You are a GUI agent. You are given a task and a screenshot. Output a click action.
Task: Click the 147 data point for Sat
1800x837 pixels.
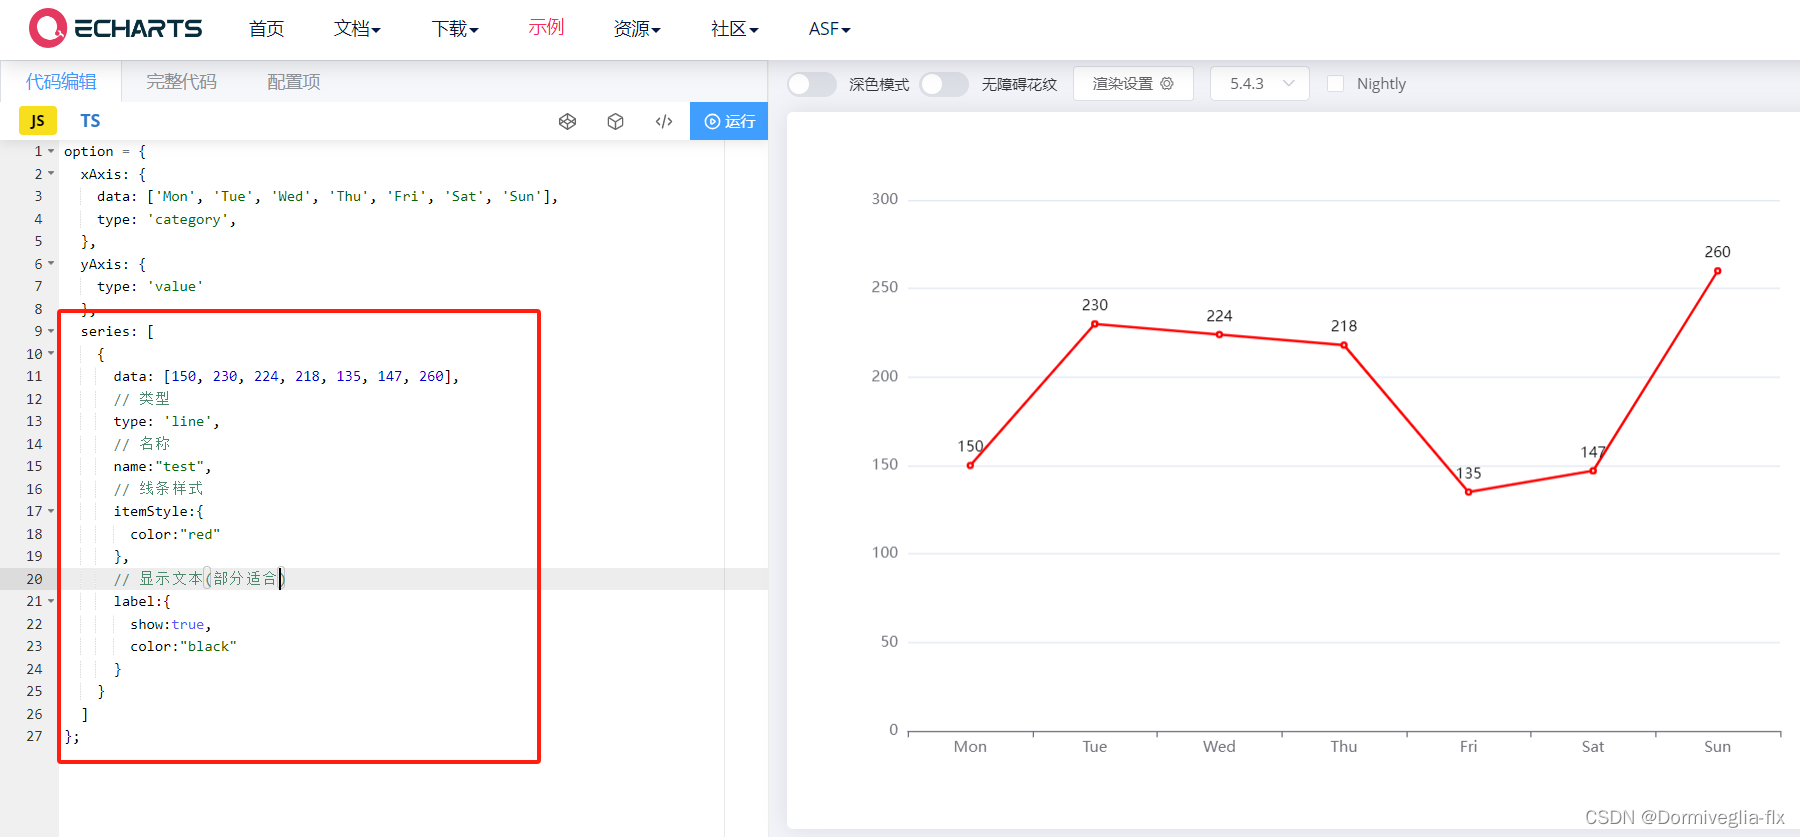[x=1593, y=471]
